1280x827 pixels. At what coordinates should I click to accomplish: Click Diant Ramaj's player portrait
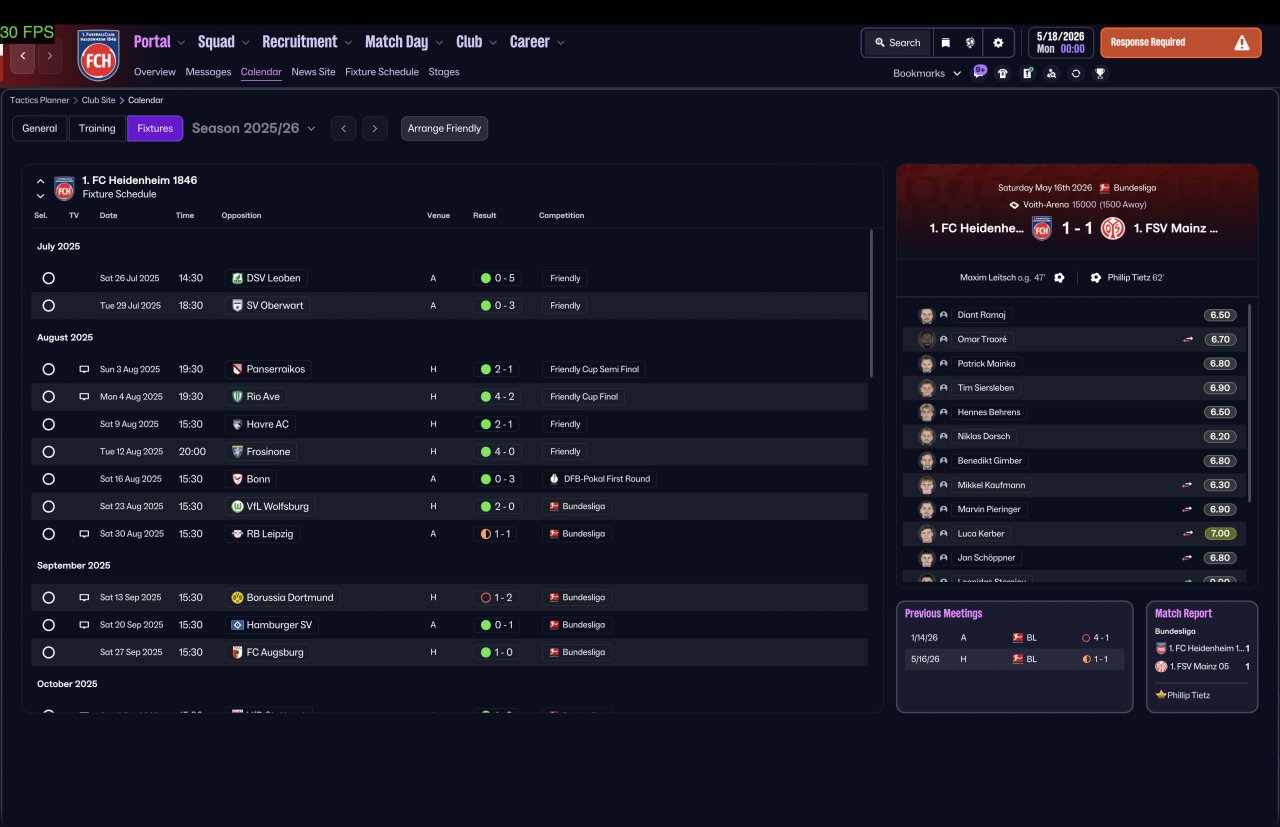tap(927, 315)
